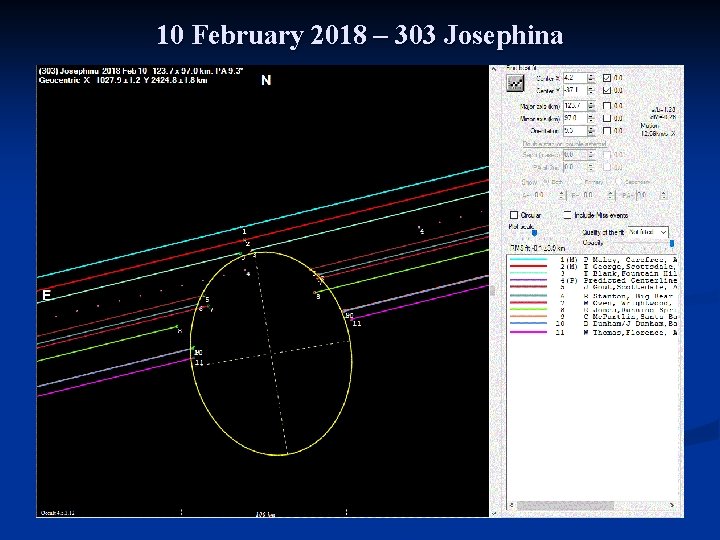720x540 pixels.
Task: Check the Circular option
Action: pyautogui.click(x=514, y=215)
